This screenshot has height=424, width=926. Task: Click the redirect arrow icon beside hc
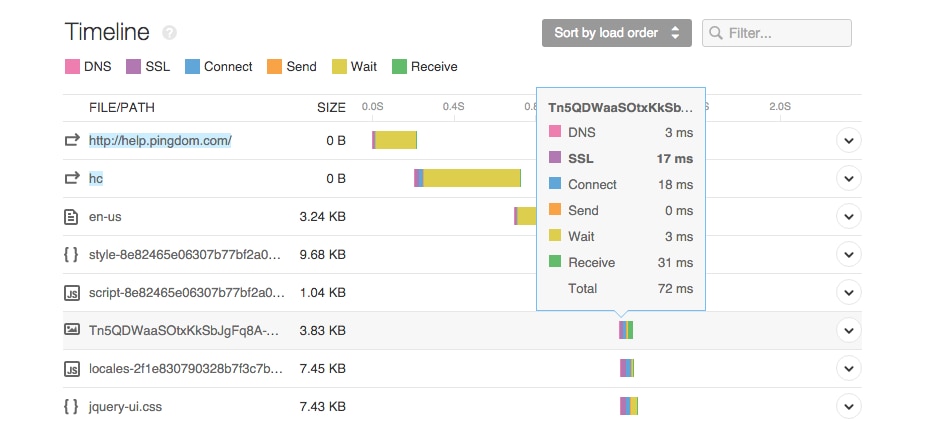click(71, 178)
